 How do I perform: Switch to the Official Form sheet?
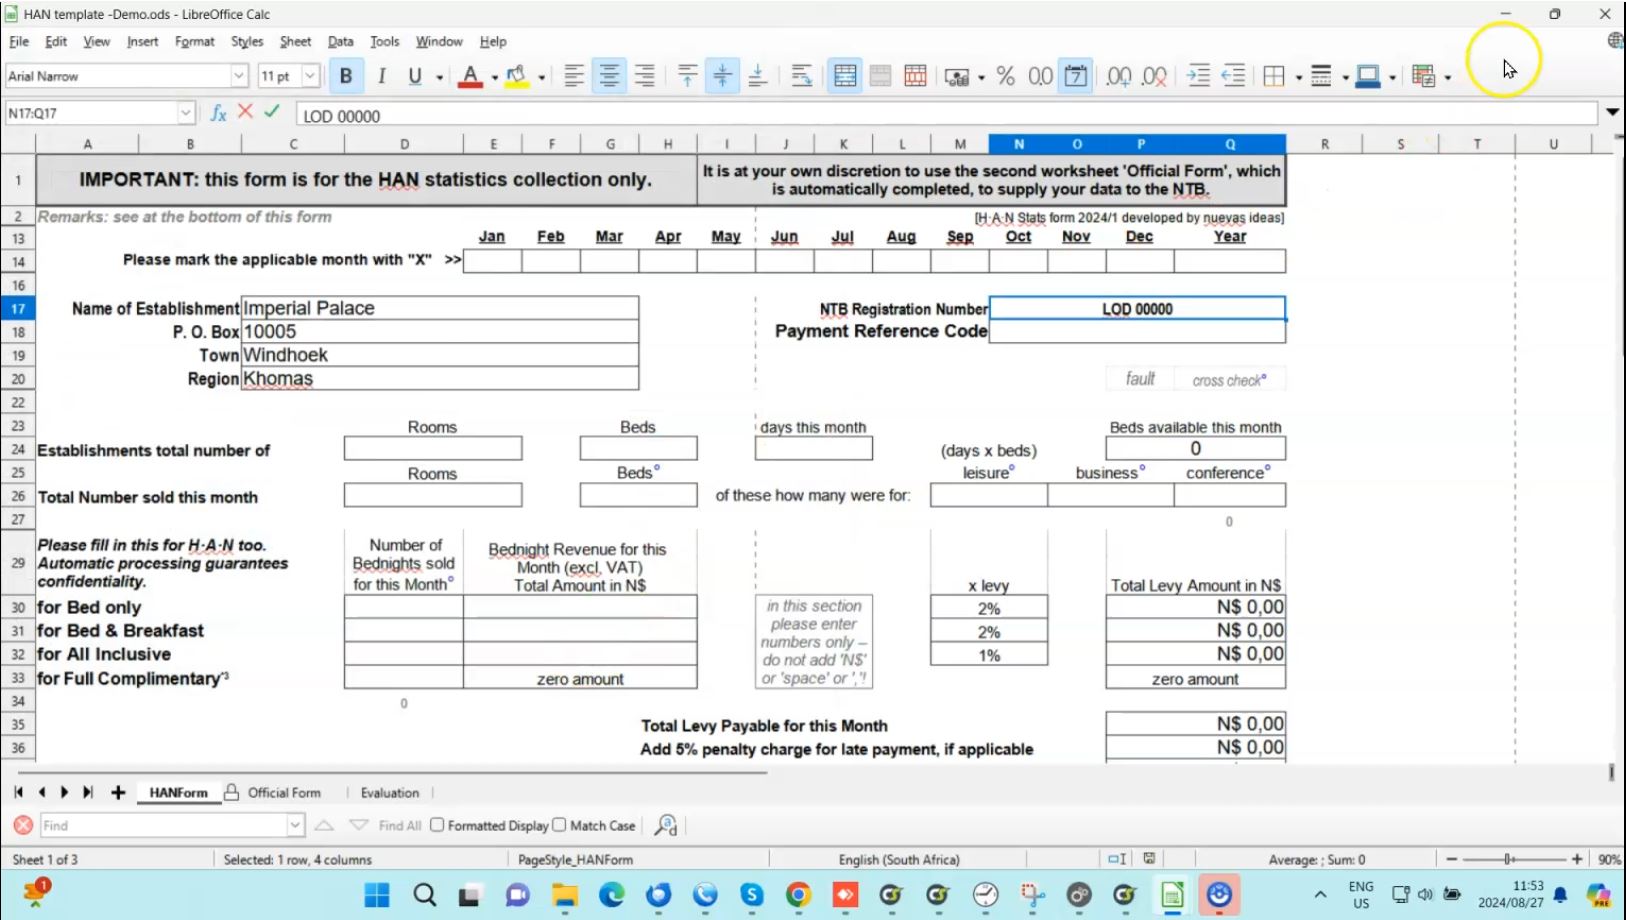284,792
